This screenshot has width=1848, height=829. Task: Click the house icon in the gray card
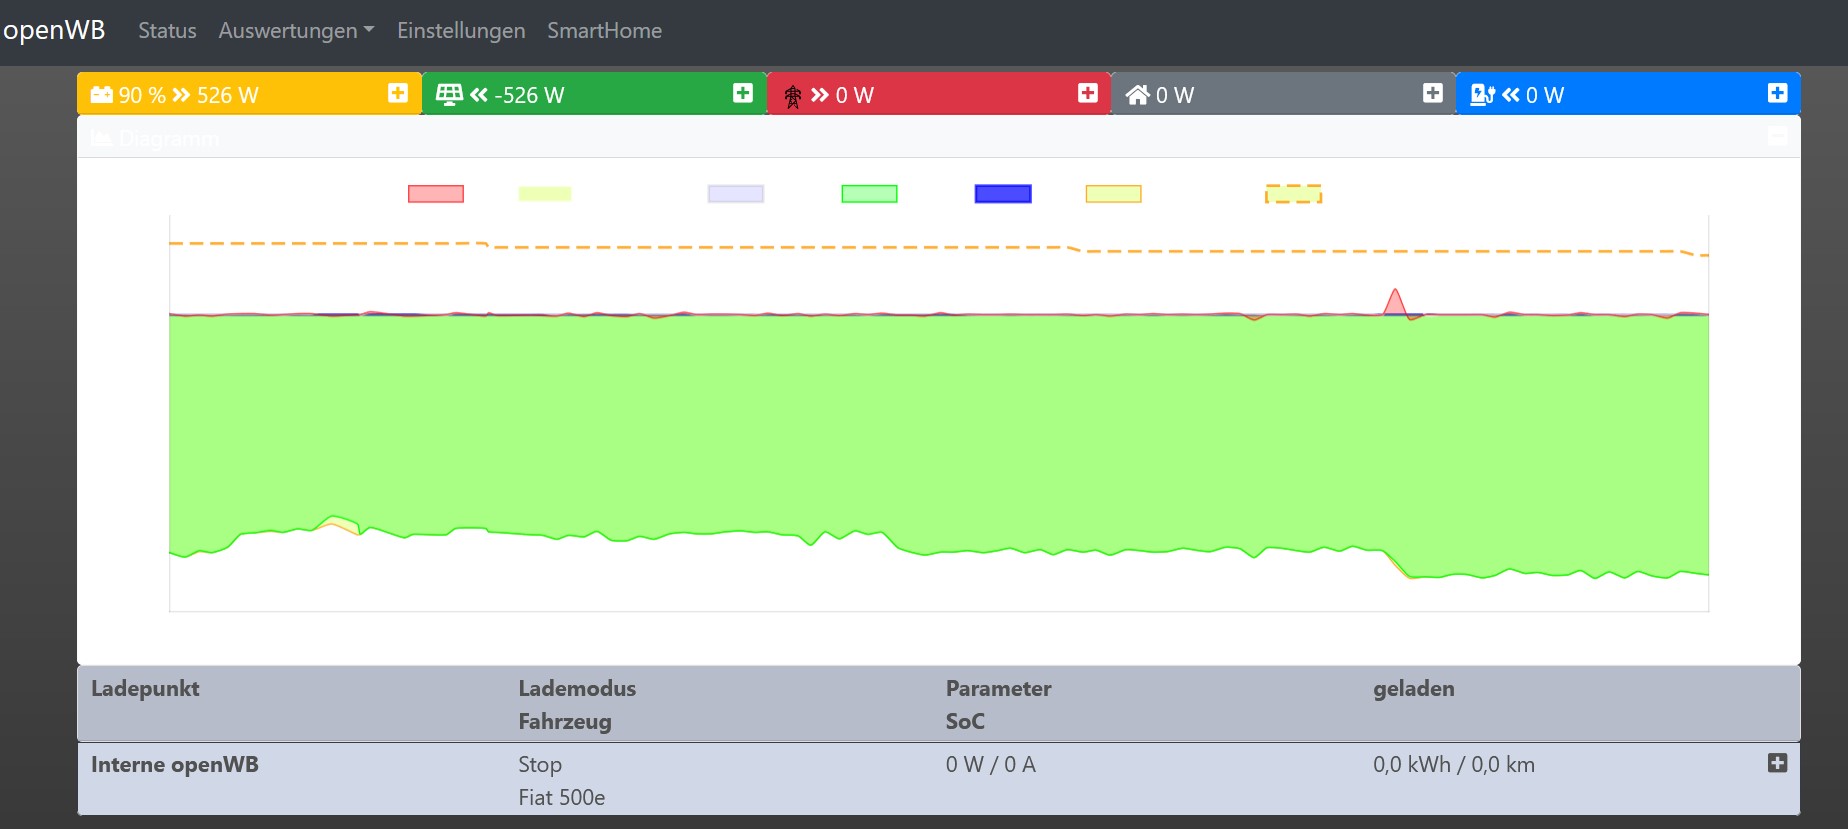pyautogui.click(x=1137, y=95)
